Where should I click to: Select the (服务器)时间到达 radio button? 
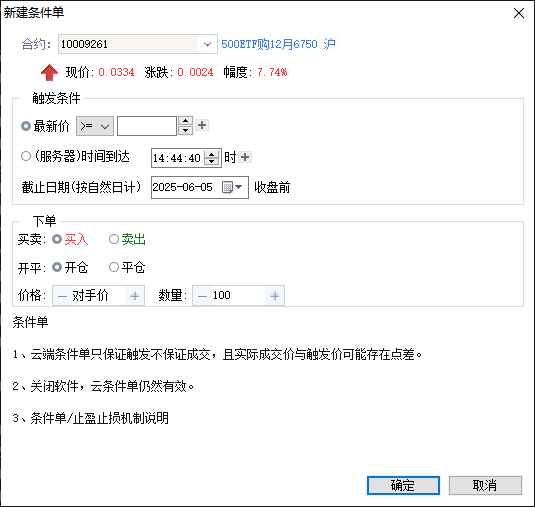tap(26, 156)
